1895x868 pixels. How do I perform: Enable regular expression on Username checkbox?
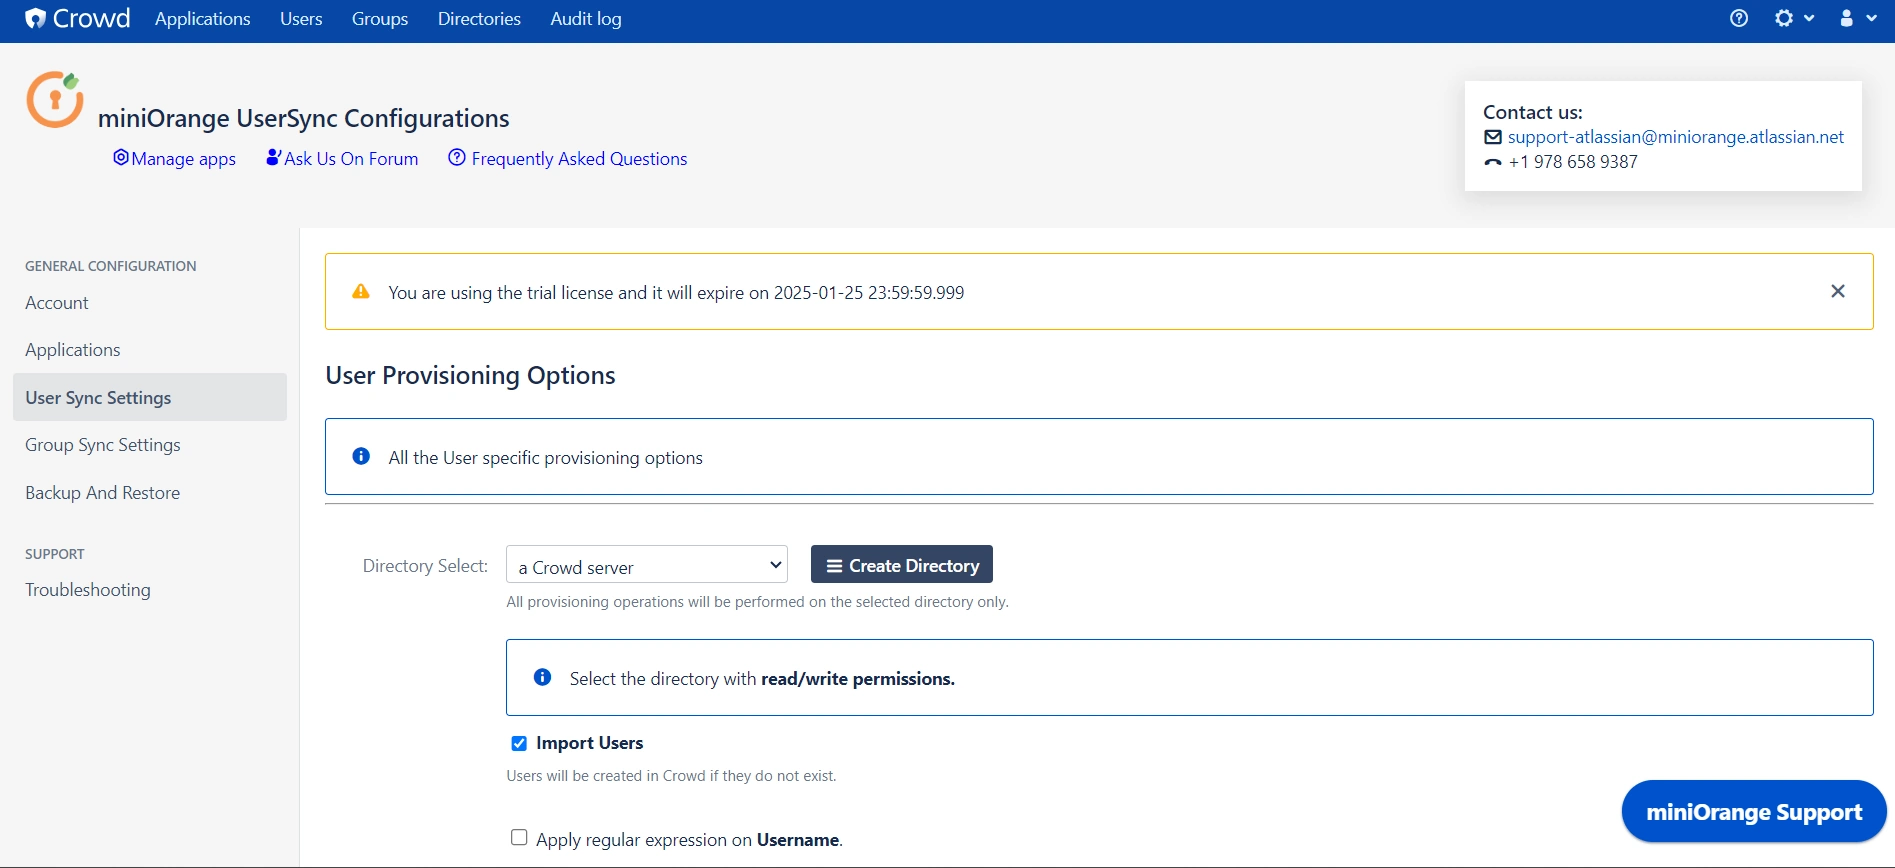pyautogui.click(x=519, y=838)
